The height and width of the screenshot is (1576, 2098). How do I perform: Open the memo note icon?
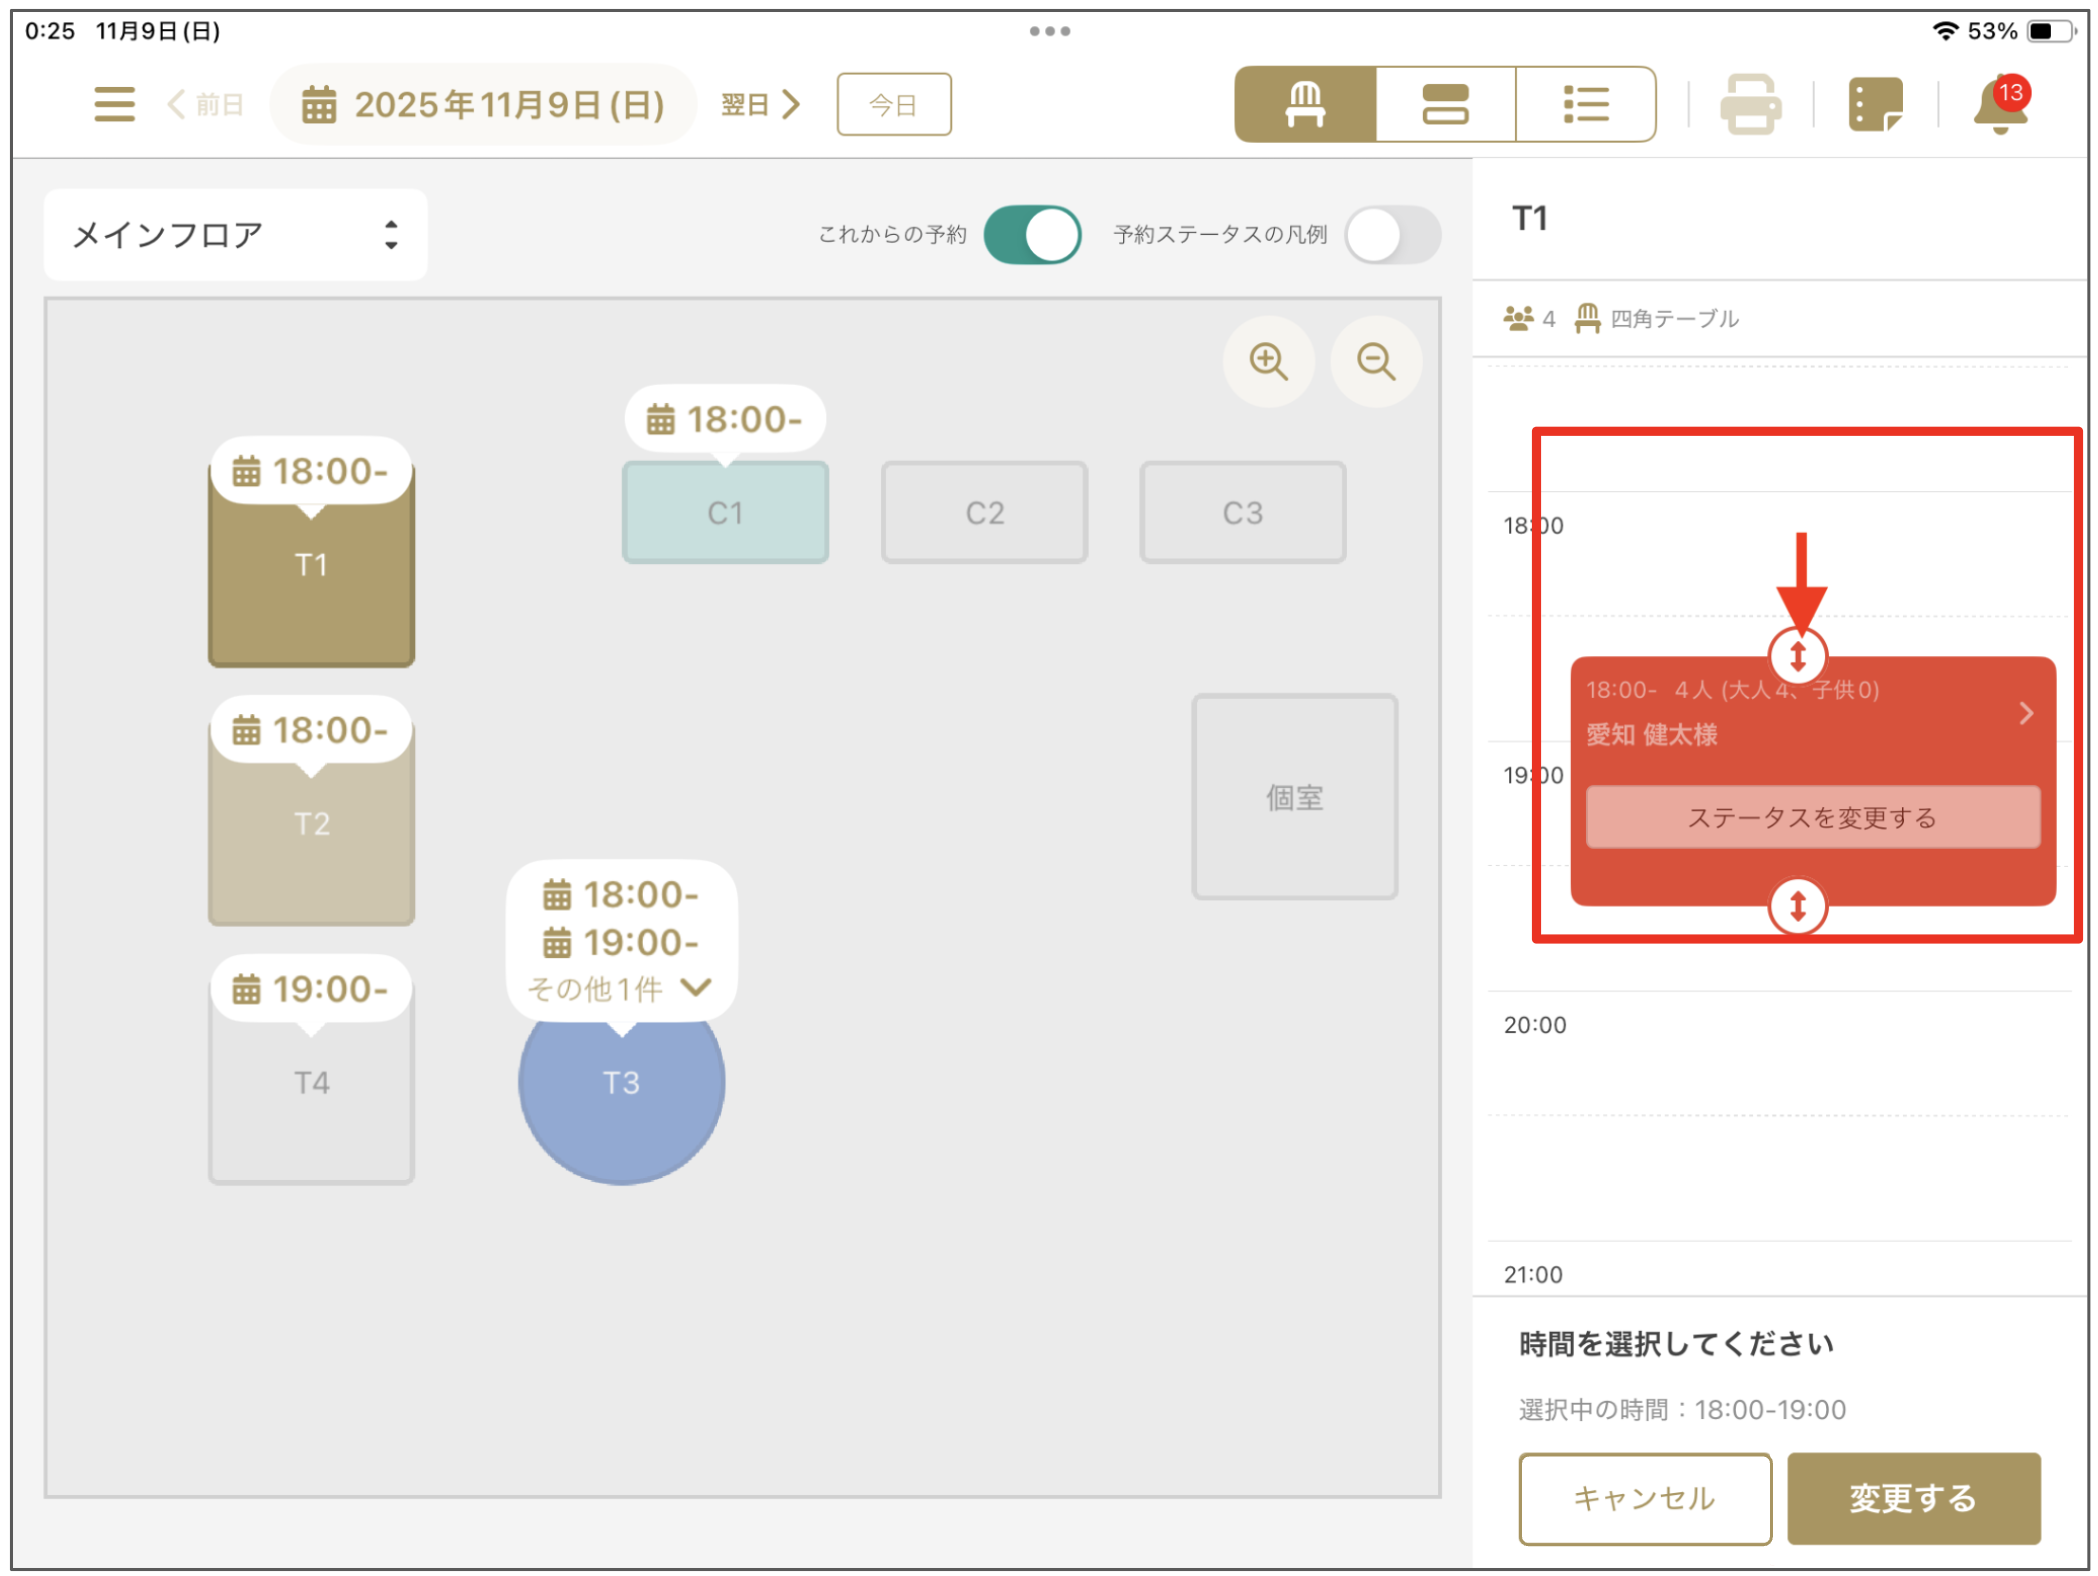pyautogui.click(x=1874, y=104)
